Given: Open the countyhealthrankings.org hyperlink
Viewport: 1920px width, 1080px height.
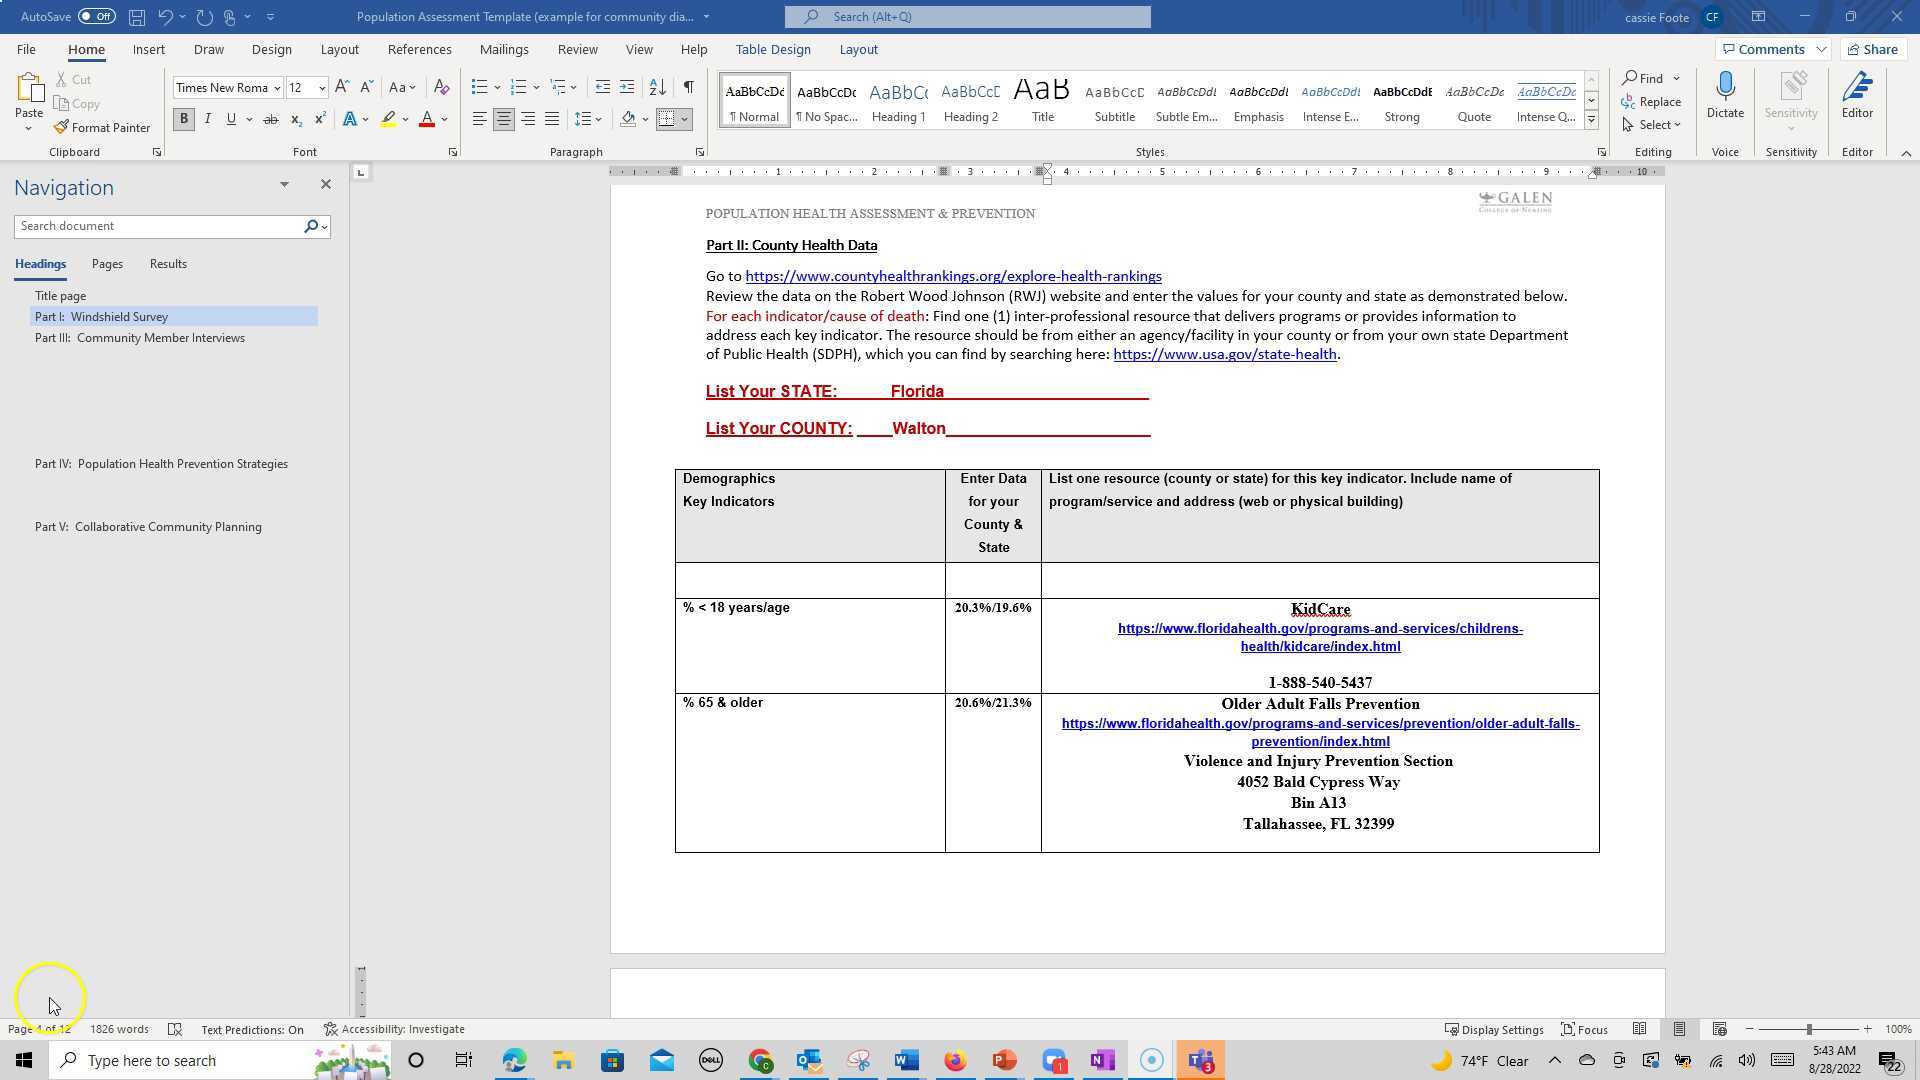Looking at the screenshot, I should [x=953, y=276].
